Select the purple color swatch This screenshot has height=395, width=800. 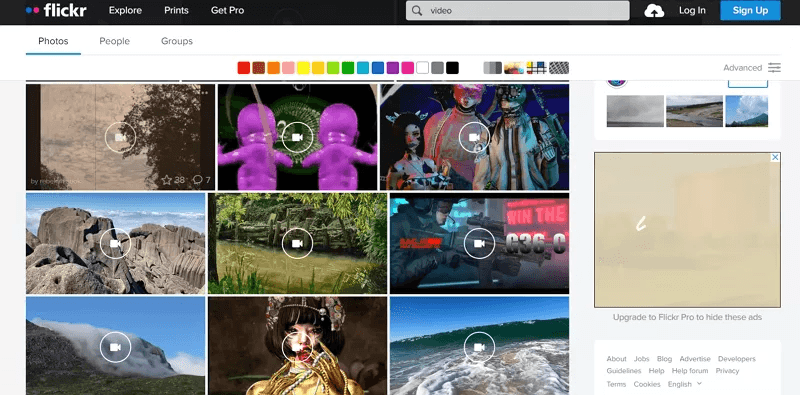click(392, 67)
